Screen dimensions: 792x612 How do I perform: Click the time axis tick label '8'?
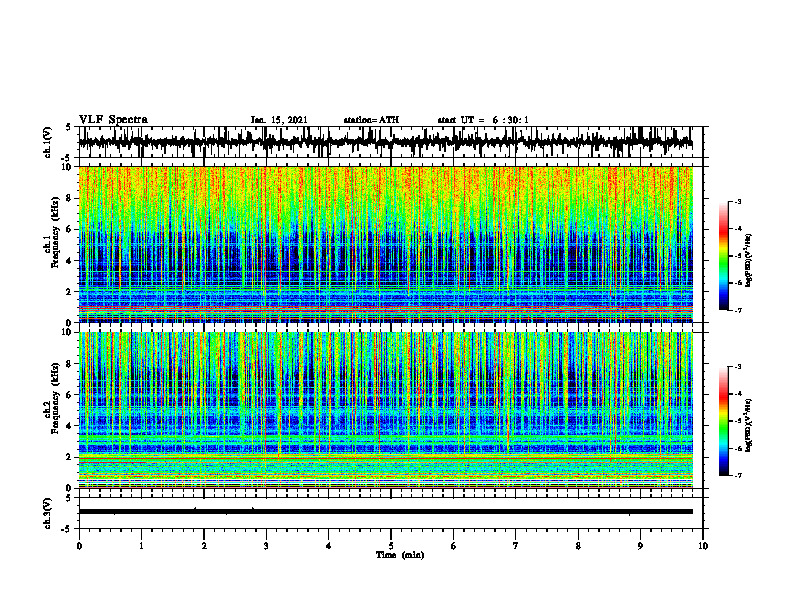[x=578, y=546]
